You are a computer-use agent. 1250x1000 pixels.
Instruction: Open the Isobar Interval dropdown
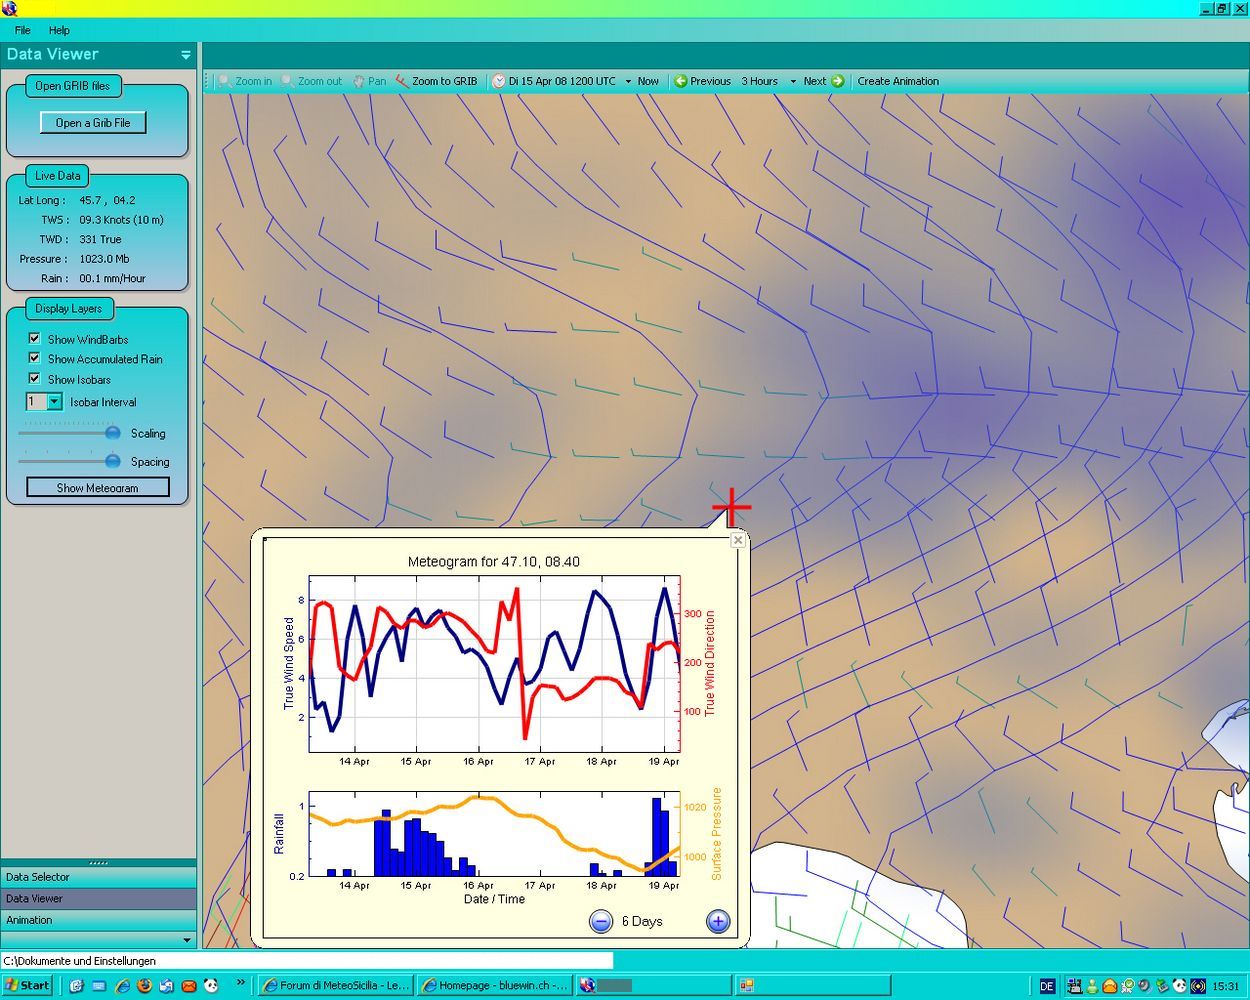[x=54, y=401]
